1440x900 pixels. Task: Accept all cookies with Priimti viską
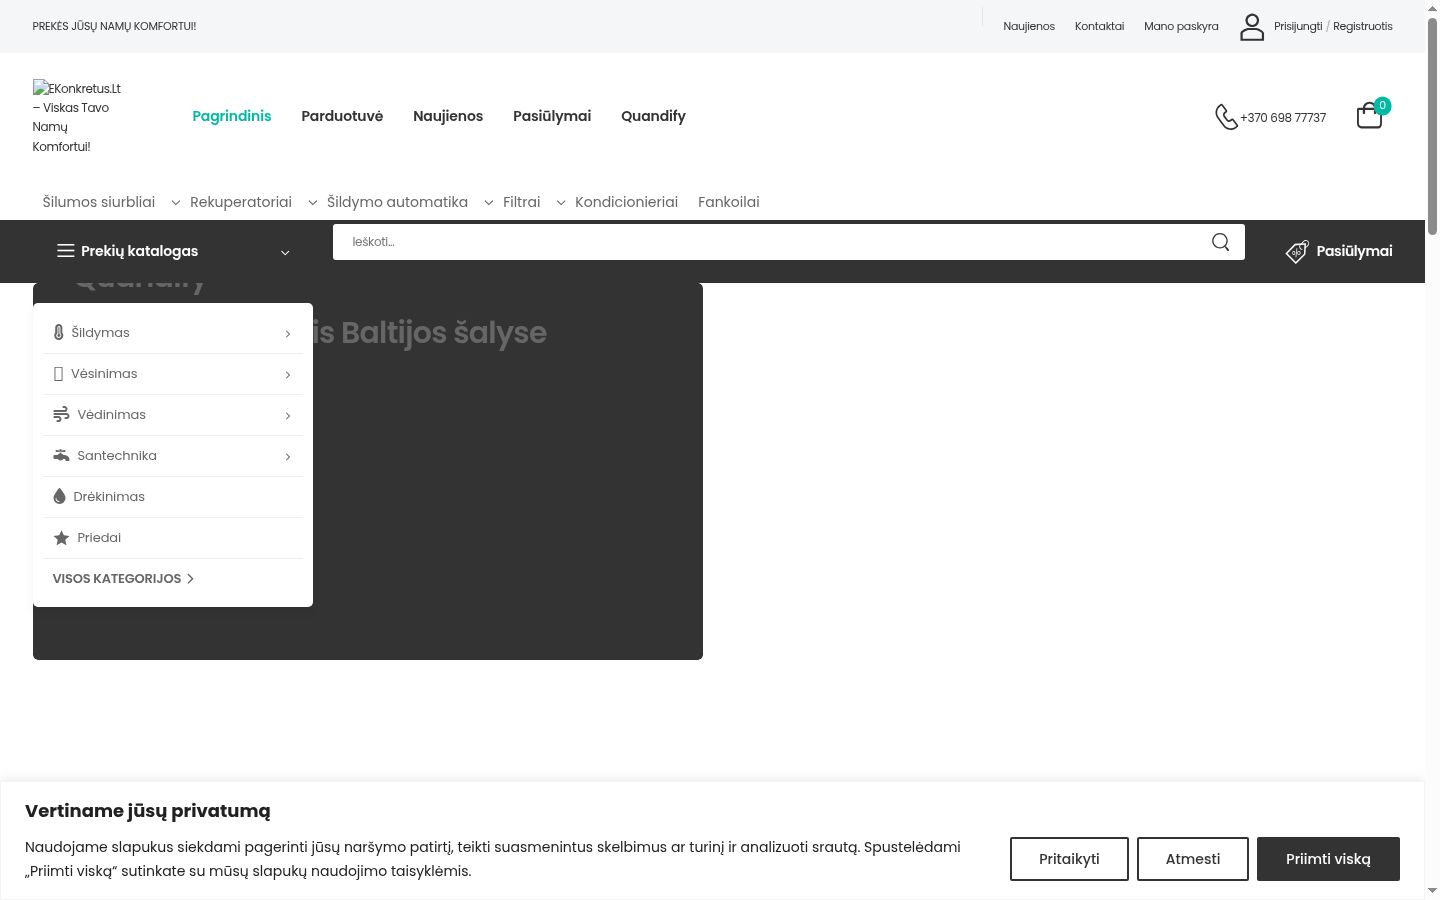1328,859
